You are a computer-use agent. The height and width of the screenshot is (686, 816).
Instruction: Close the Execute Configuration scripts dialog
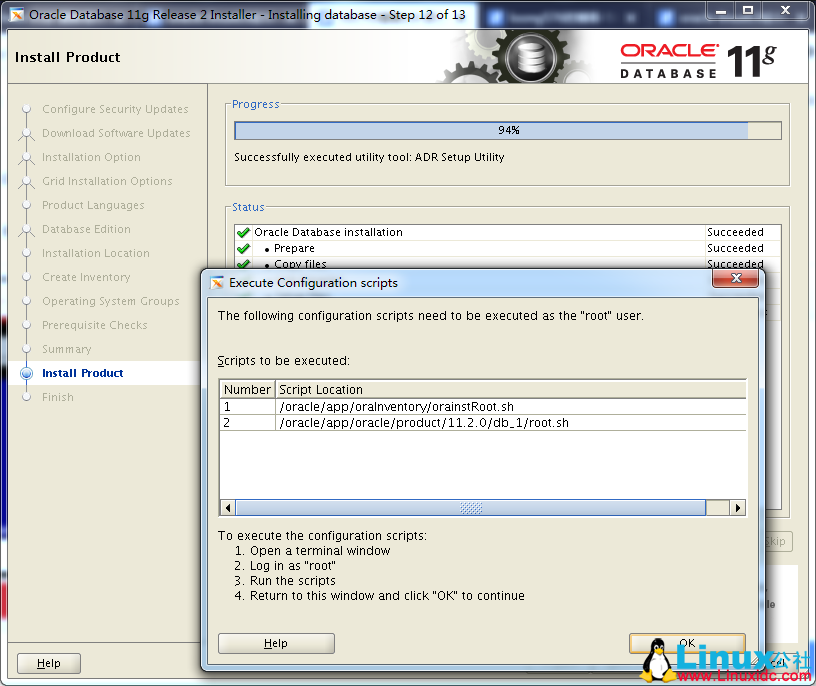[x=736, y=280]
